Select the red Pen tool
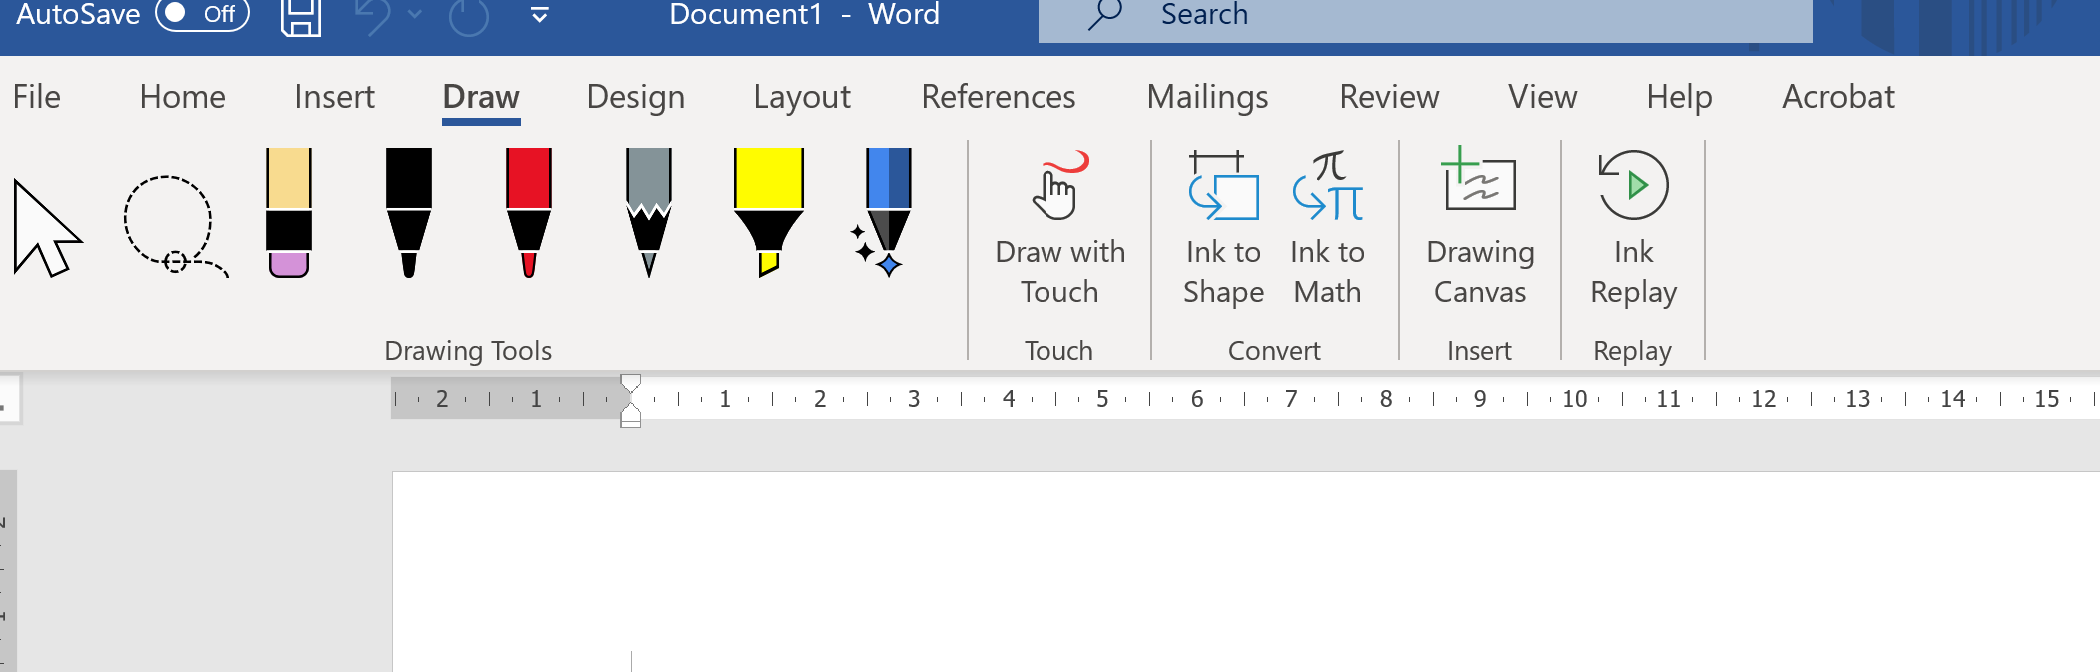The width and height of the screenshot is (2100, 672). pos(526,210)
